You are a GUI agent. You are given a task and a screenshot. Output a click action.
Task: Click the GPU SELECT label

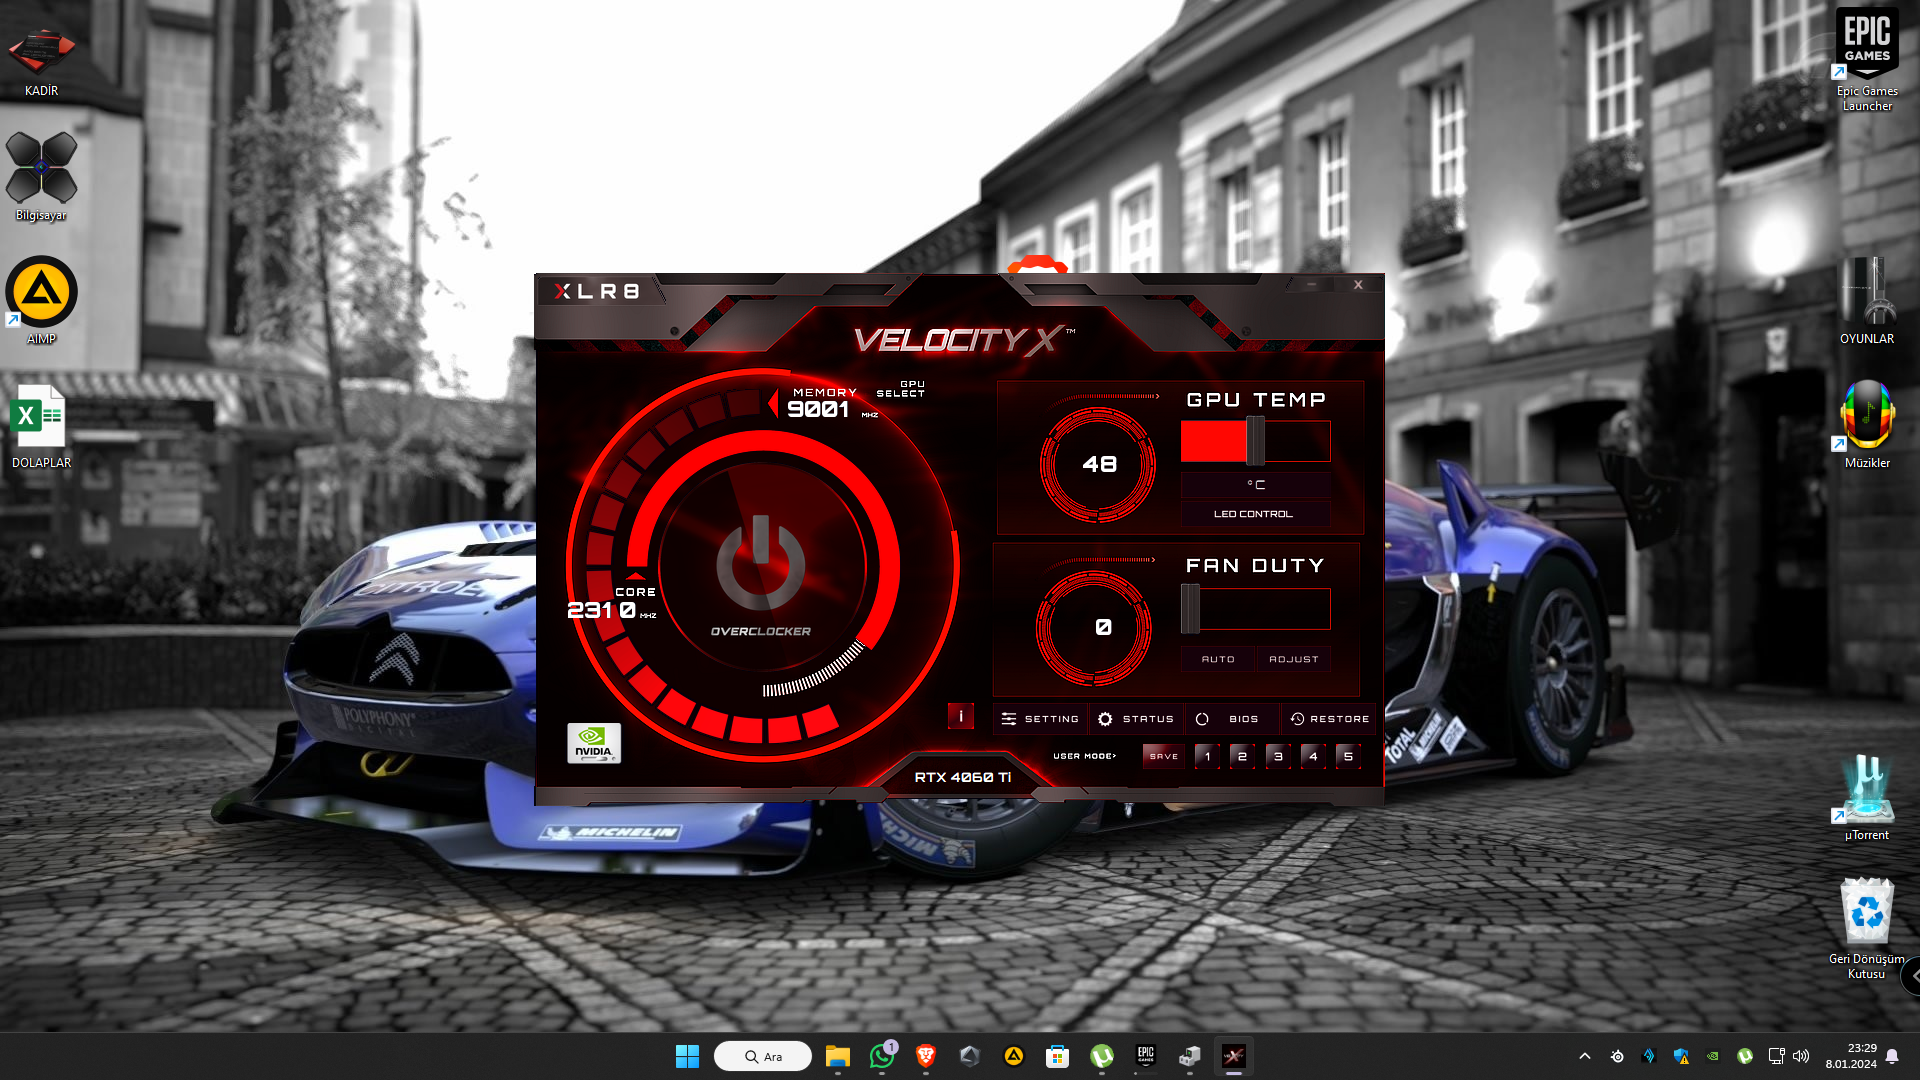pyautogui.click(x=901, y=389)
